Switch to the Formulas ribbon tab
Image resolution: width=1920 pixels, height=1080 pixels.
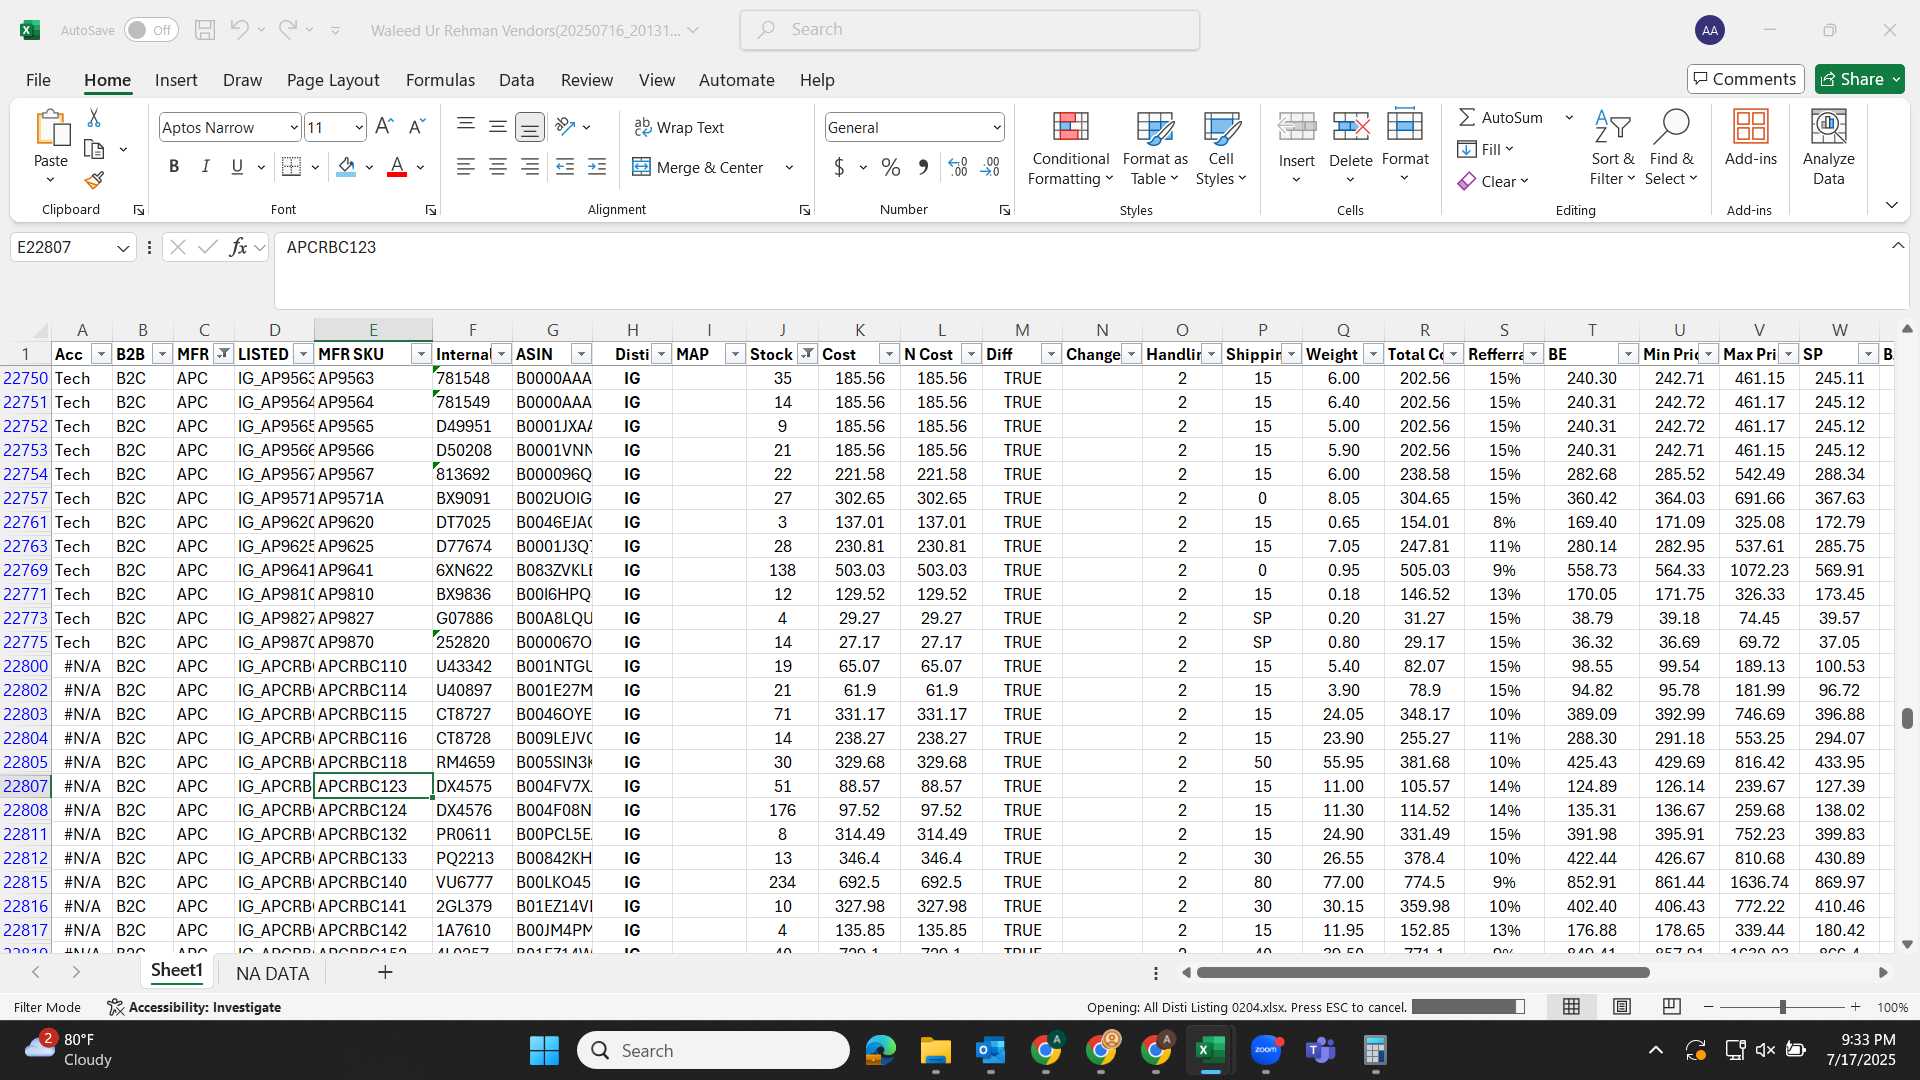point(440,80)
